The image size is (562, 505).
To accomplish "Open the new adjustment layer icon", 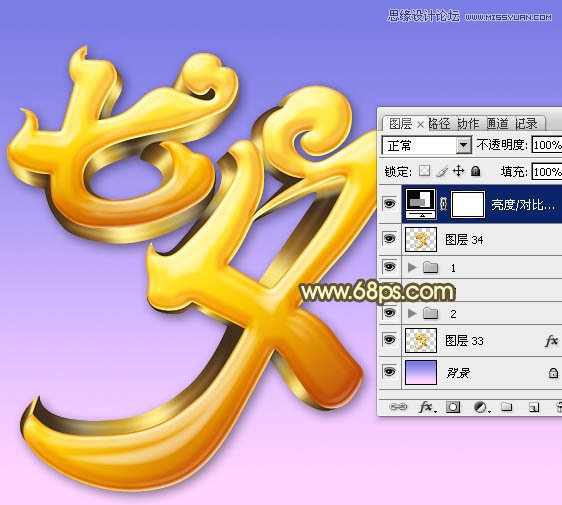I will tap(481, 407).
